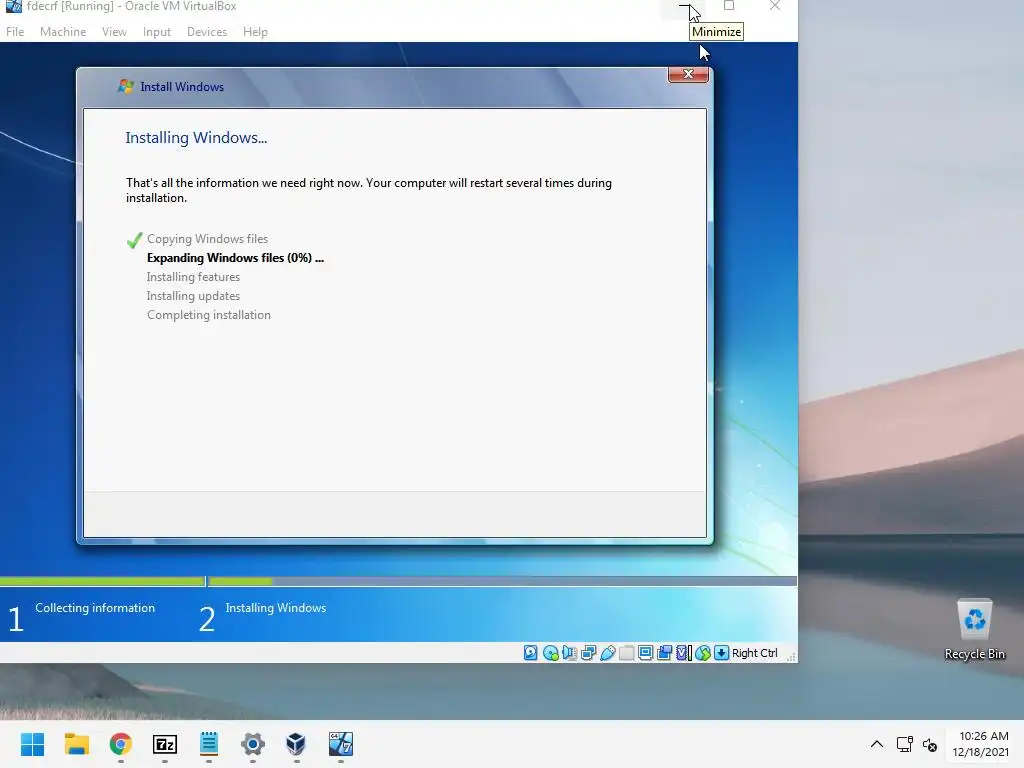Screen dimensions: 1024x768
Task: Open Google Chrome from the taskbar
Action: (121, 744)
